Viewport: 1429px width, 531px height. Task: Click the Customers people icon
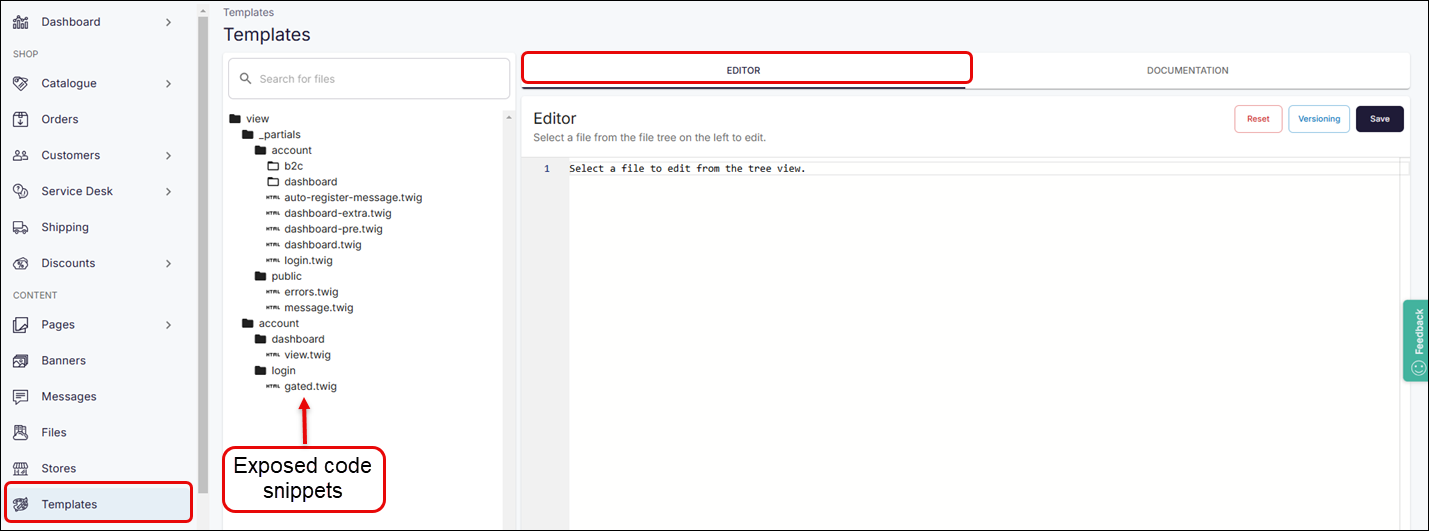[x=20, y=156]
